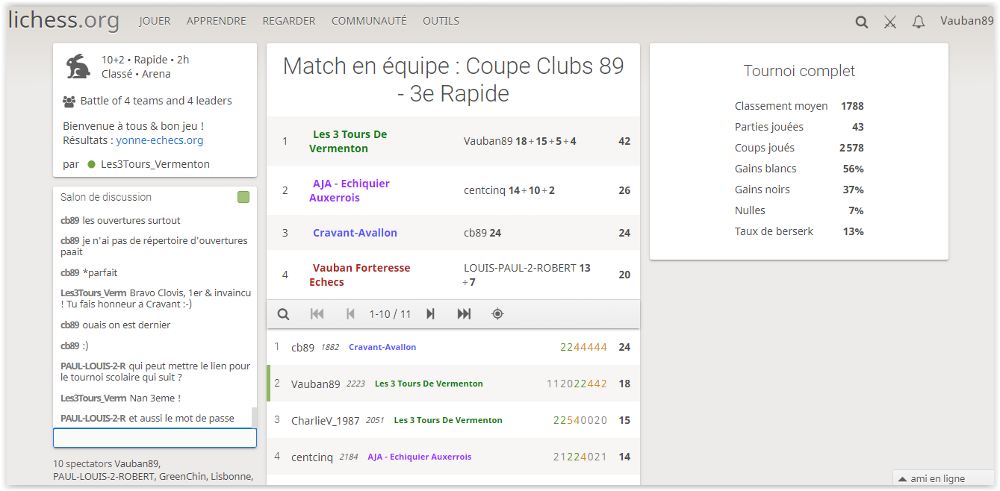This screenshot has height=491, width=1000.
Task: Click cb89's Cravant-Avallon team tag
Action: tap(382, 347)
